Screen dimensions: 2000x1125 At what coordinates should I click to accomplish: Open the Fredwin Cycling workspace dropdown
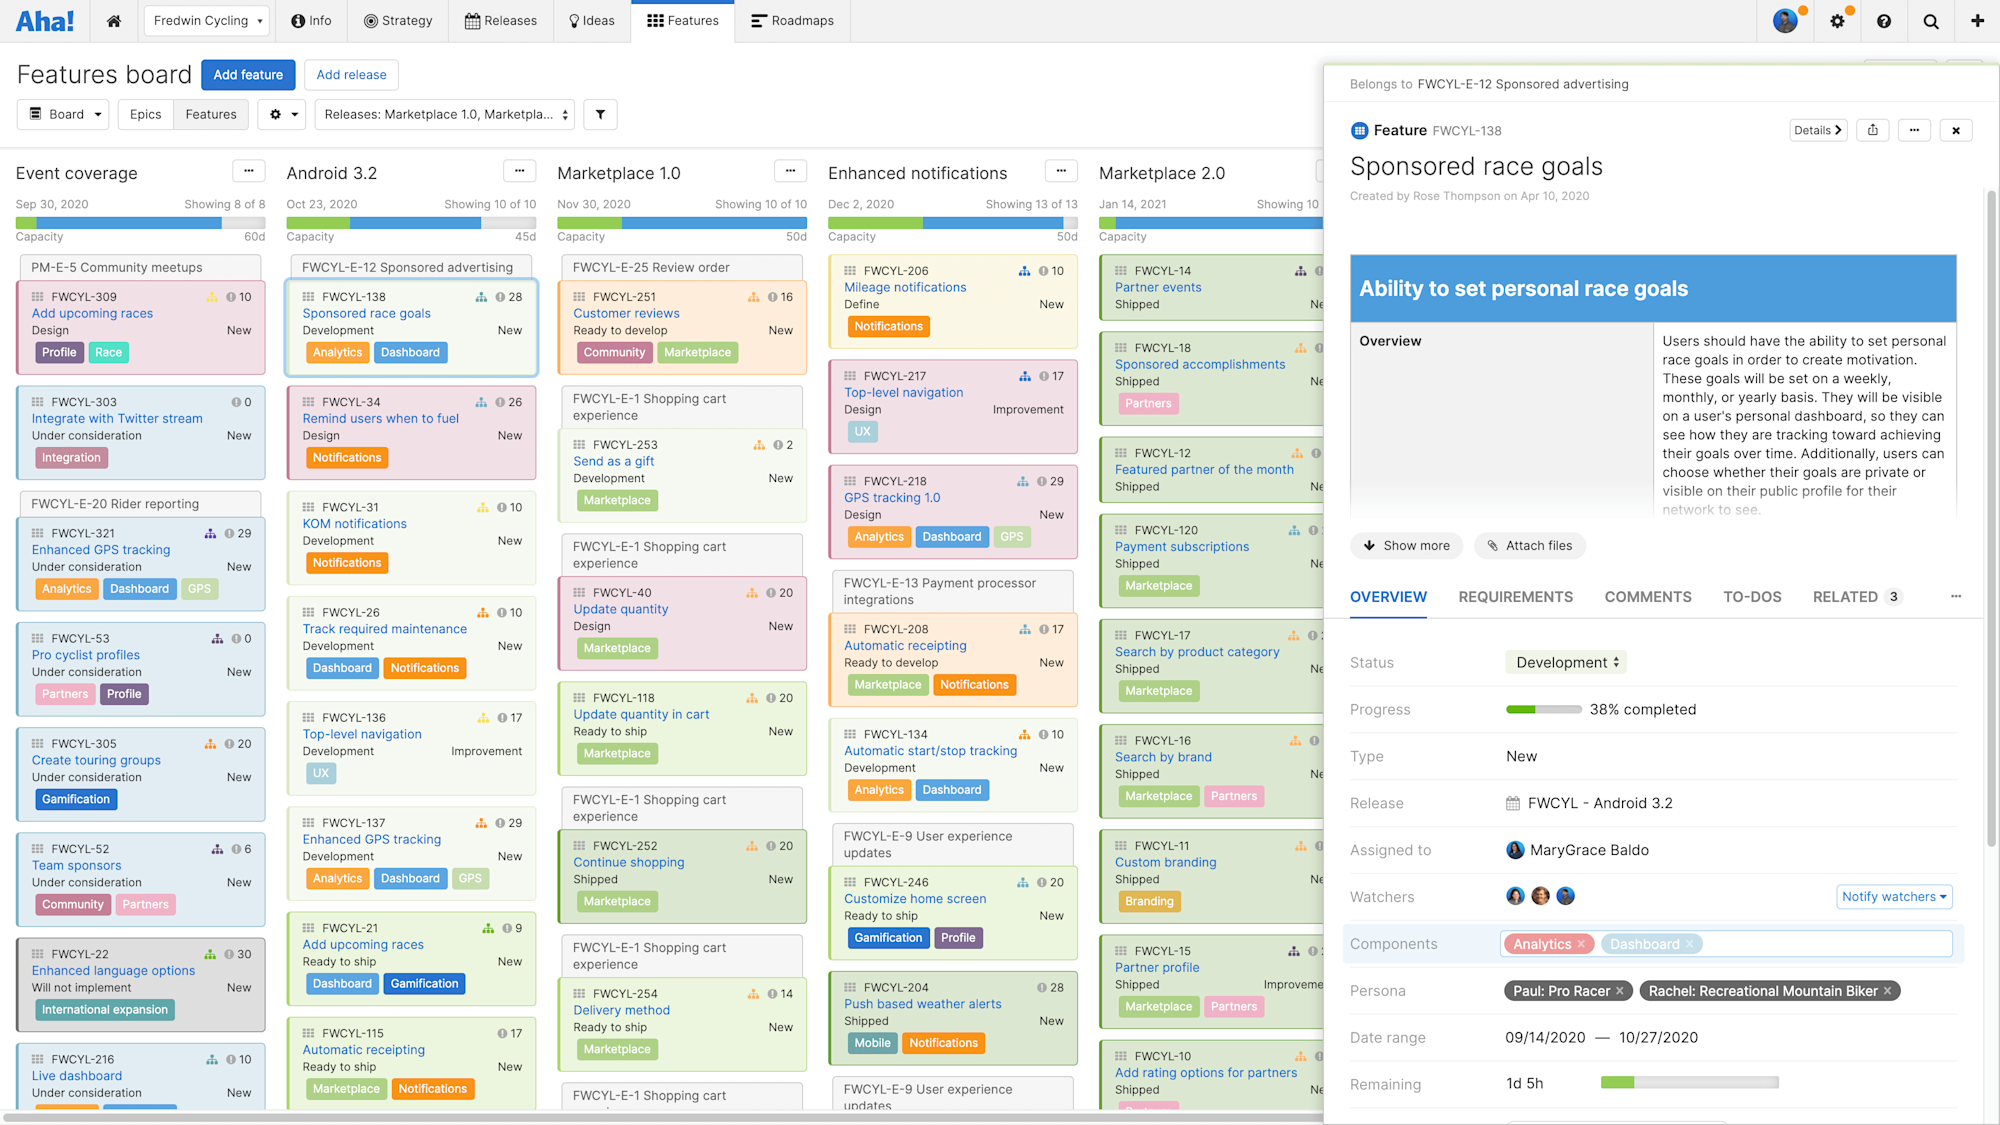tap(206, 21)
